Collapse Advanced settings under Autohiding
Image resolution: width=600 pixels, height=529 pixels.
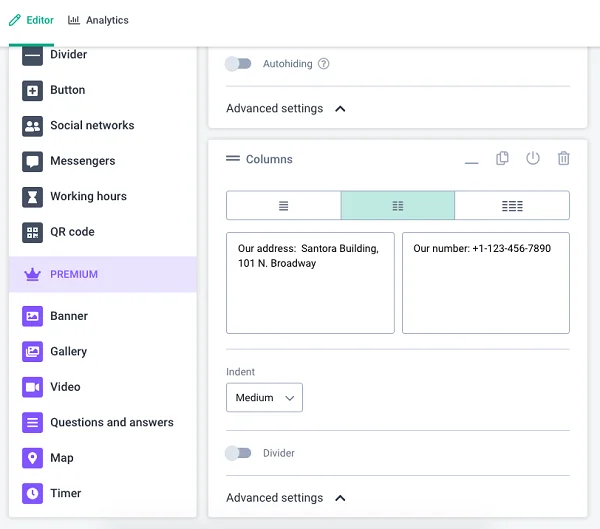(x=286, y=108)
